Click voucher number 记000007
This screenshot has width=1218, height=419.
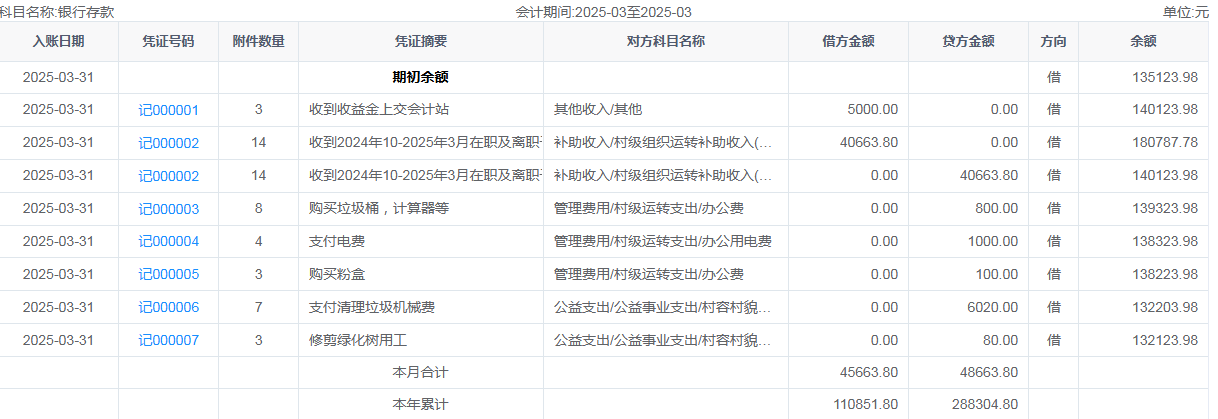(168, 341)
